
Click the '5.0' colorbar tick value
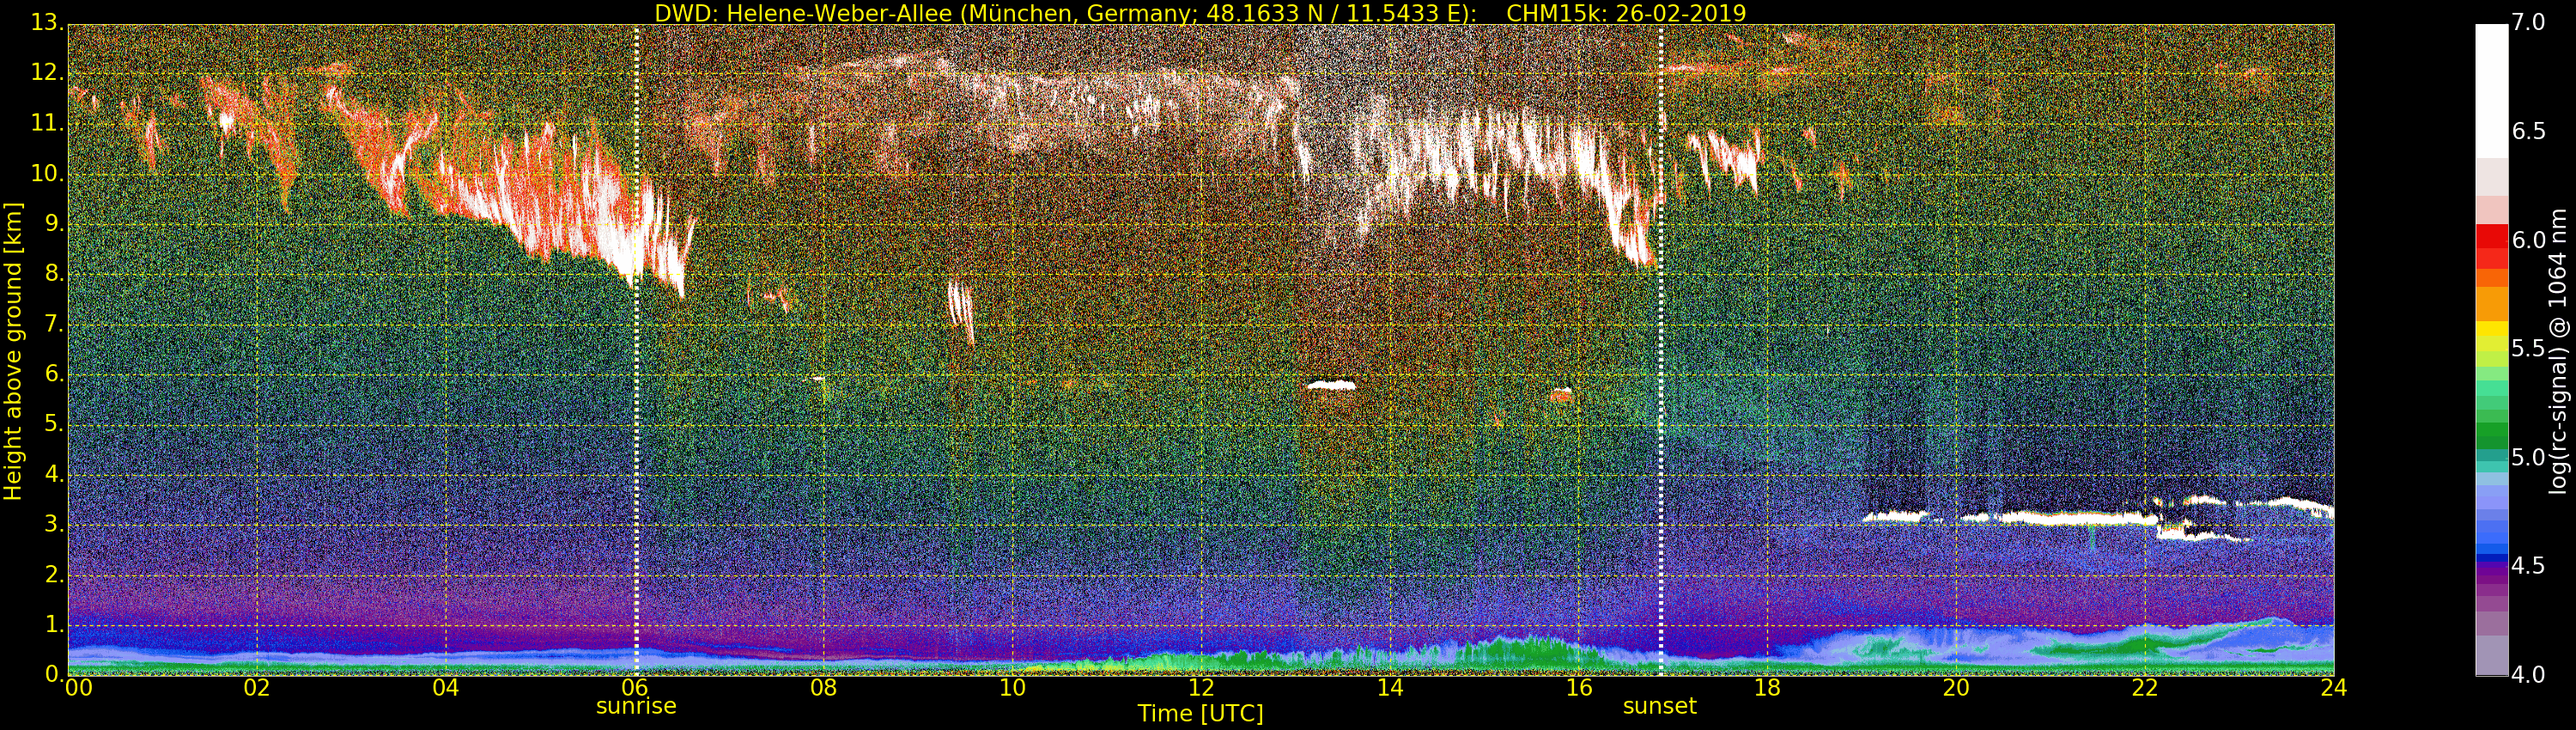2528,458
